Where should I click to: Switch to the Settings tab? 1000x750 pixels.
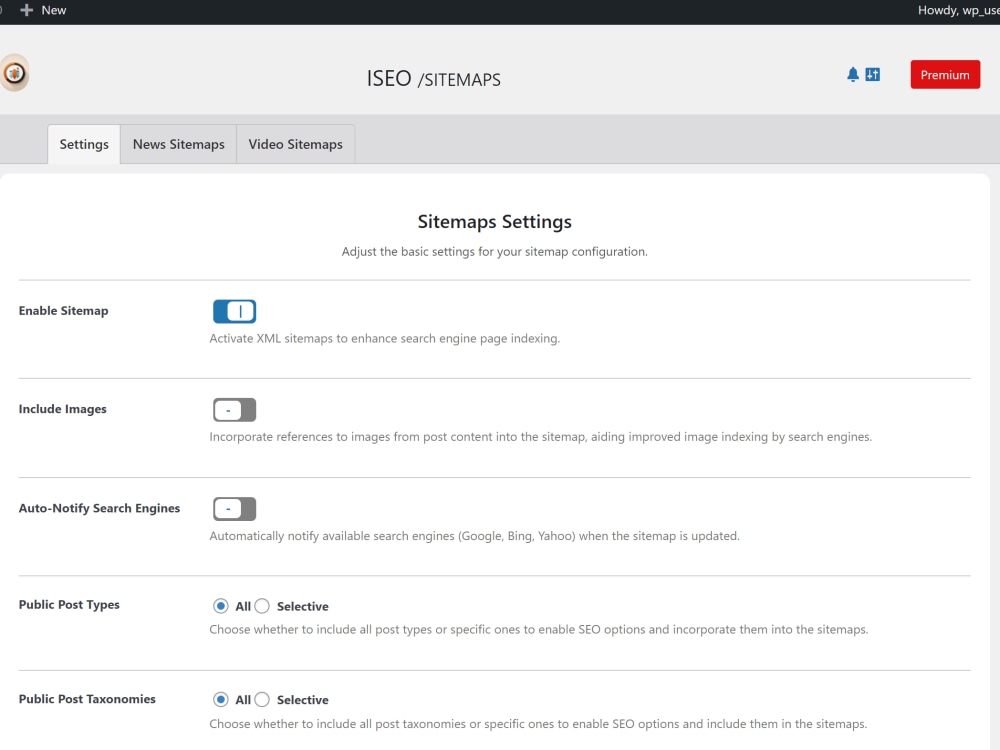[x=84, y=144]
